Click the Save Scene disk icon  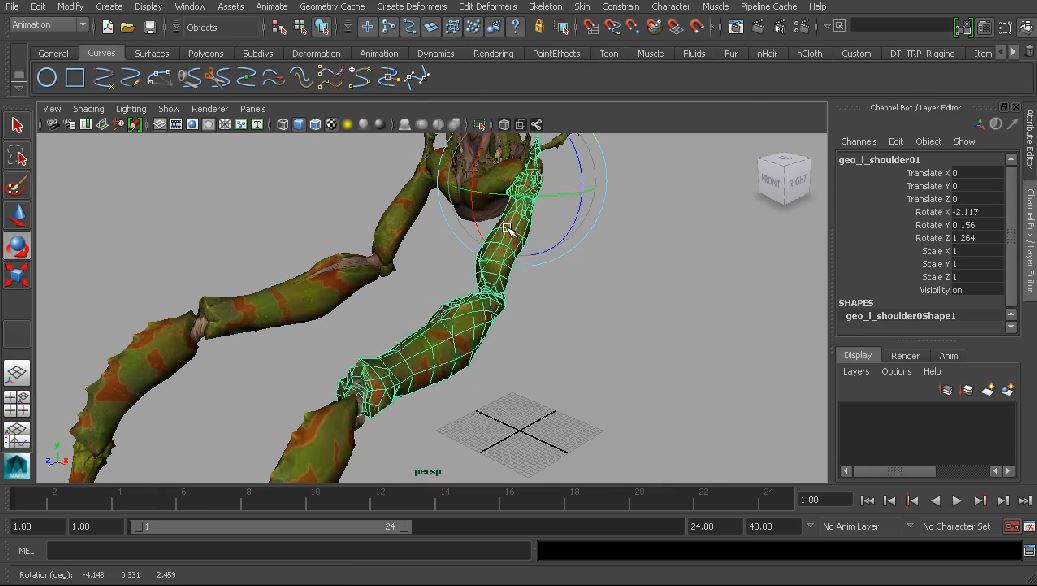coord(149,27)
